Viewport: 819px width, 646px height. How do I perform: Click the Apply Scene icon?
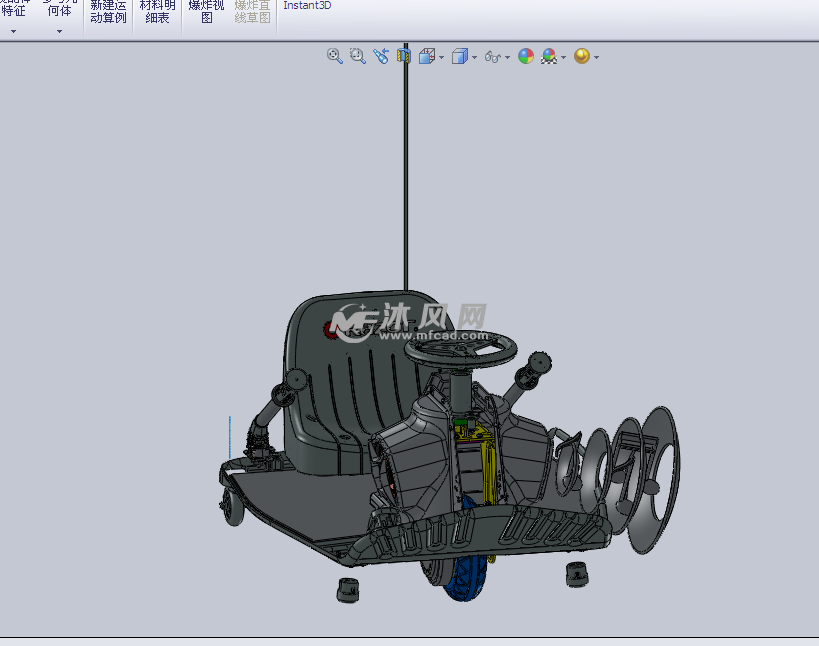click(549, 56)
